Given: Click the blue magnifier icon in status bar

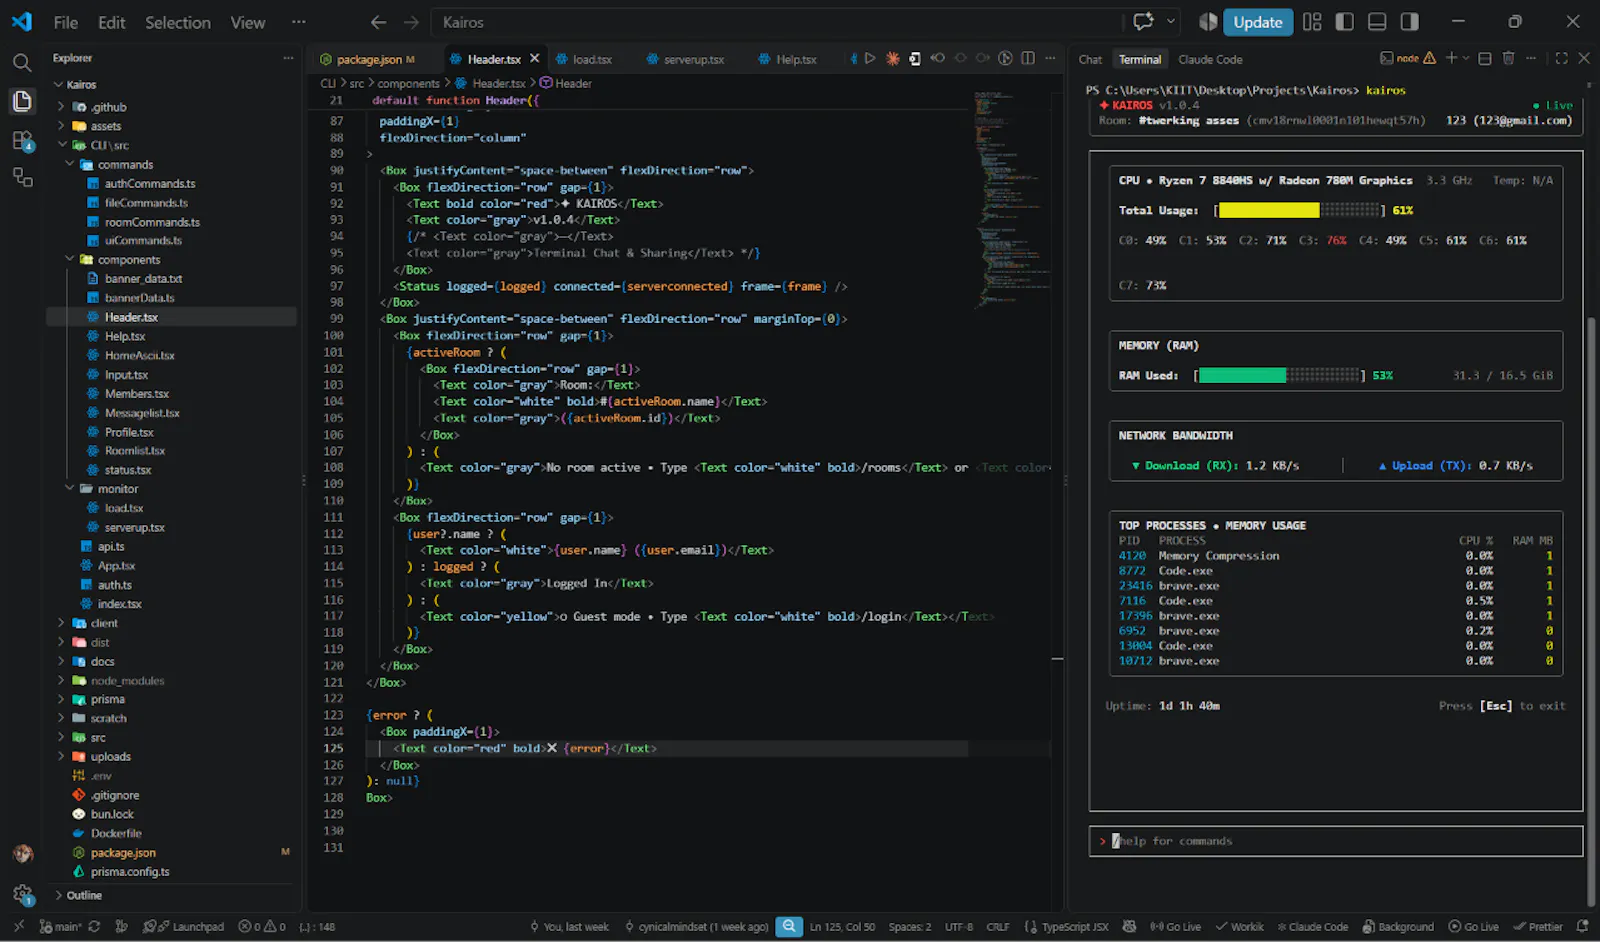Looking at the screenshot, I should click(789, 927).
